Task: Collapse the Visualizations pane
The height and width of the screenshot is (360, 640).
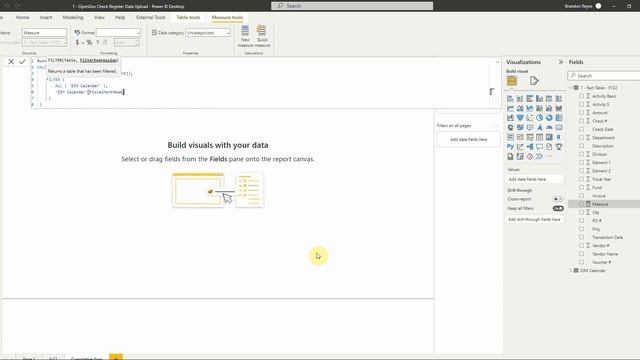Action: [x=560, y=62]
